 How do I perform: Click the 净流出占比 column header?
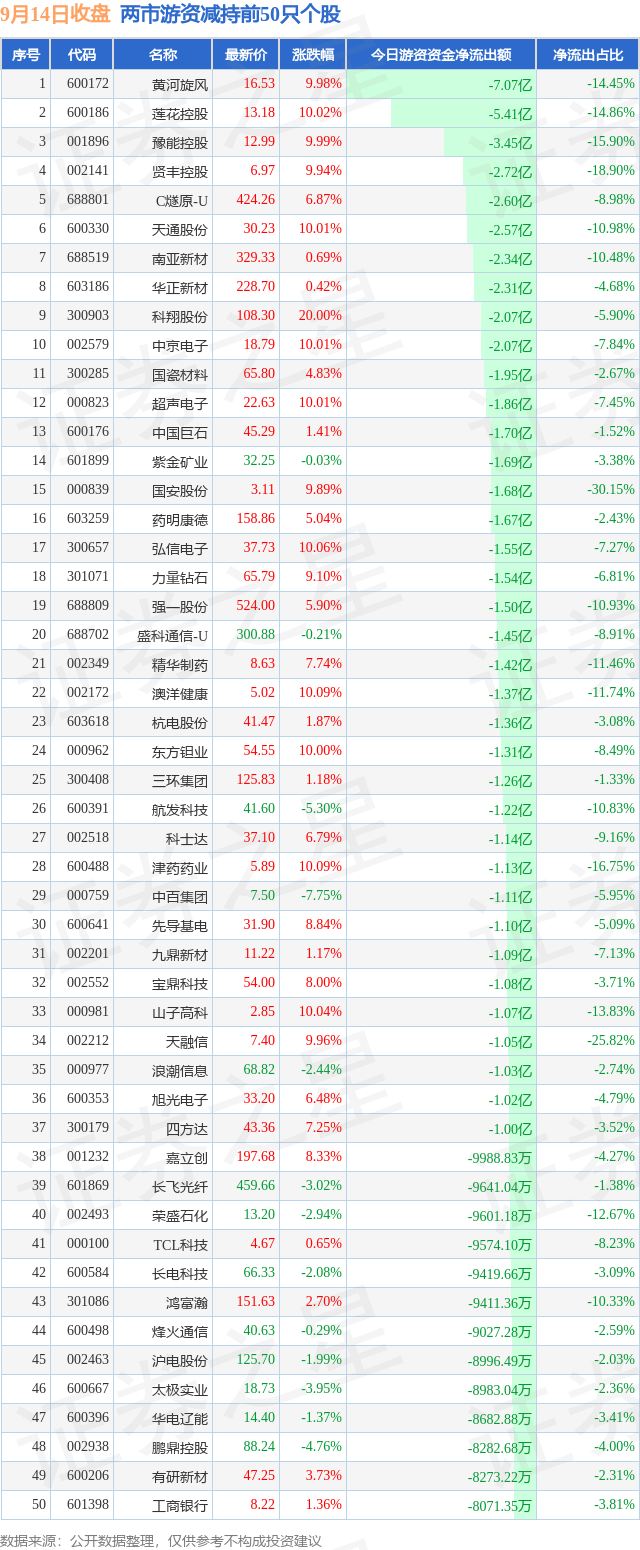point(588,55)
